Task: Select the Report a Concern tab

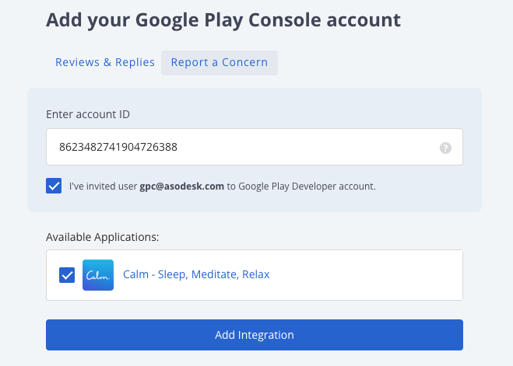Action: tap(219, 63)
